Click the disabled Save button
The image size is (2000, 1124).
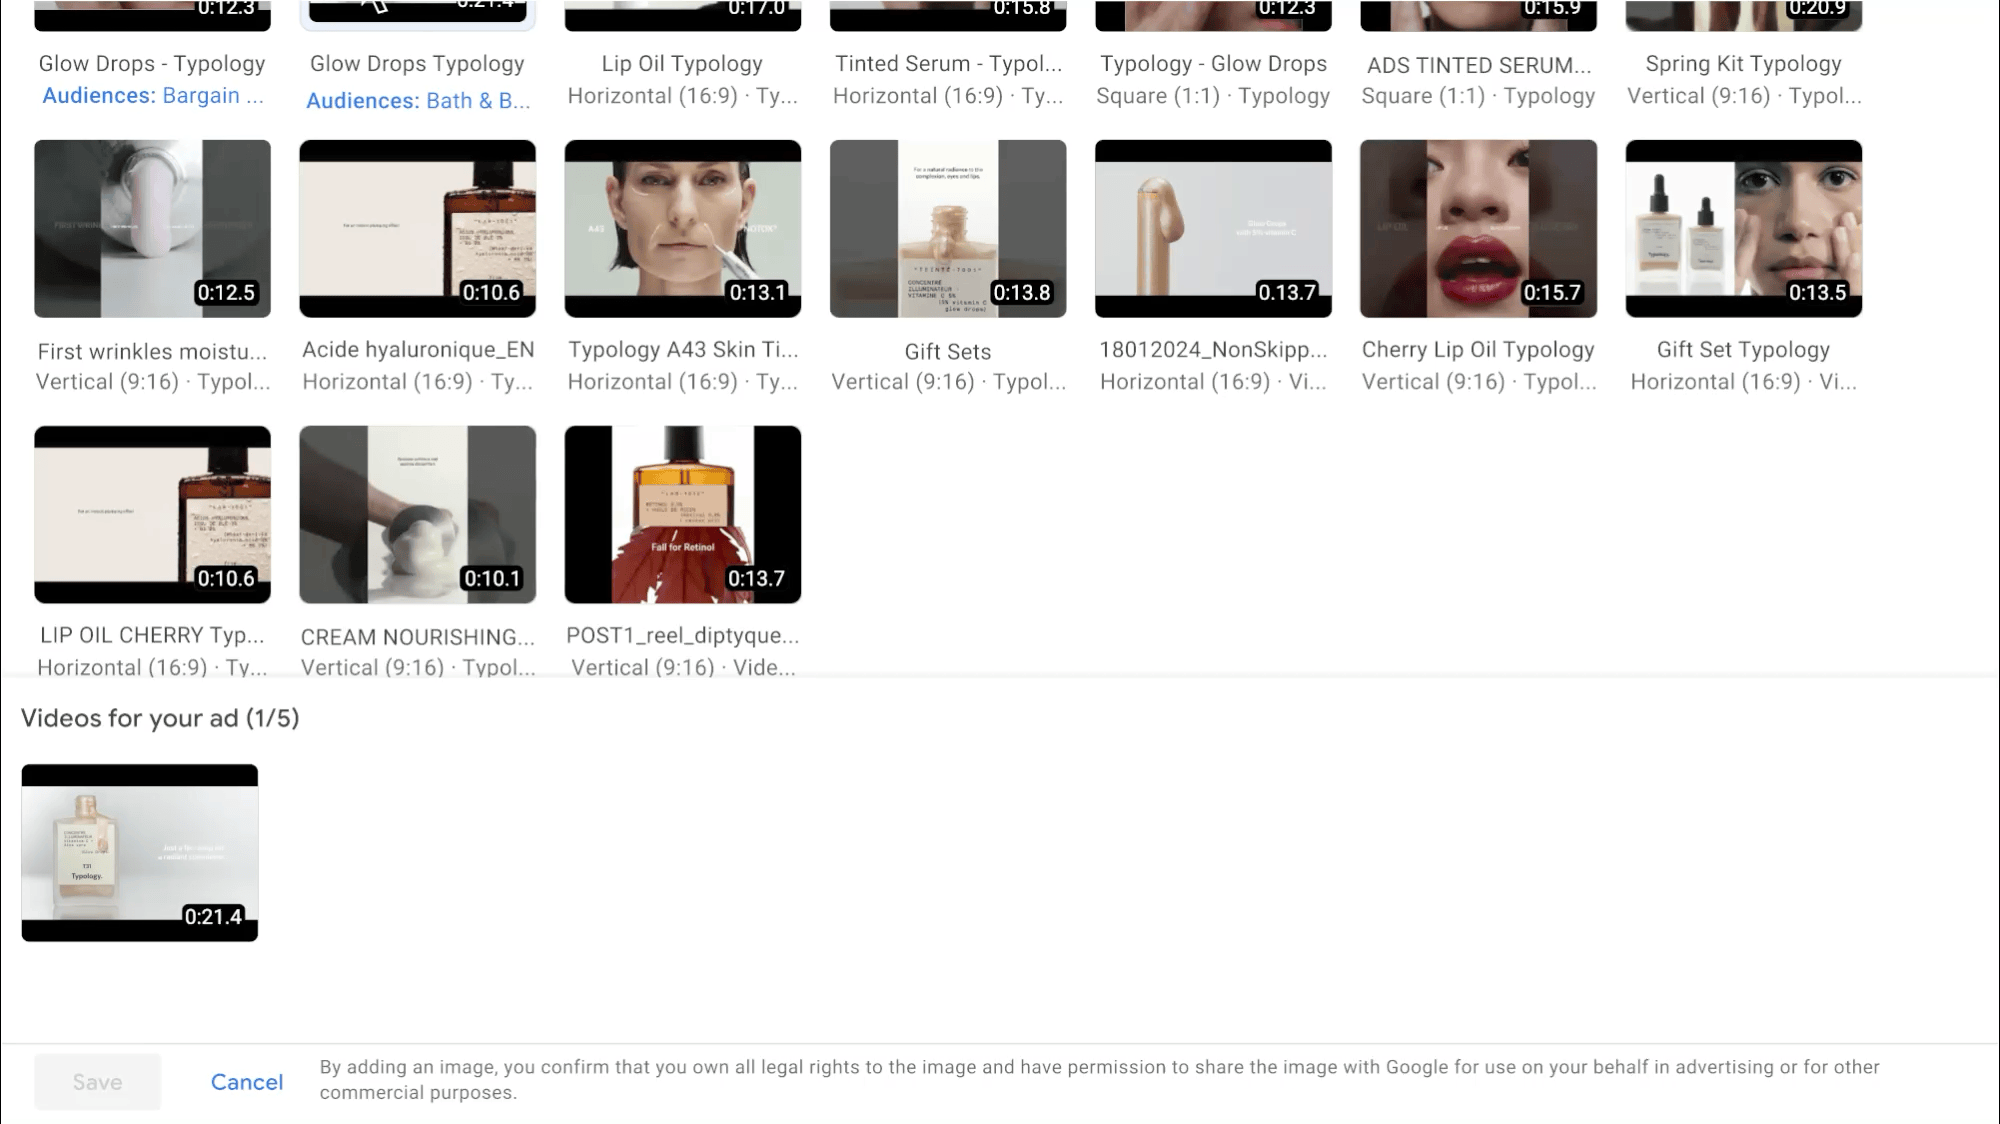click(x=97, y=1082)
